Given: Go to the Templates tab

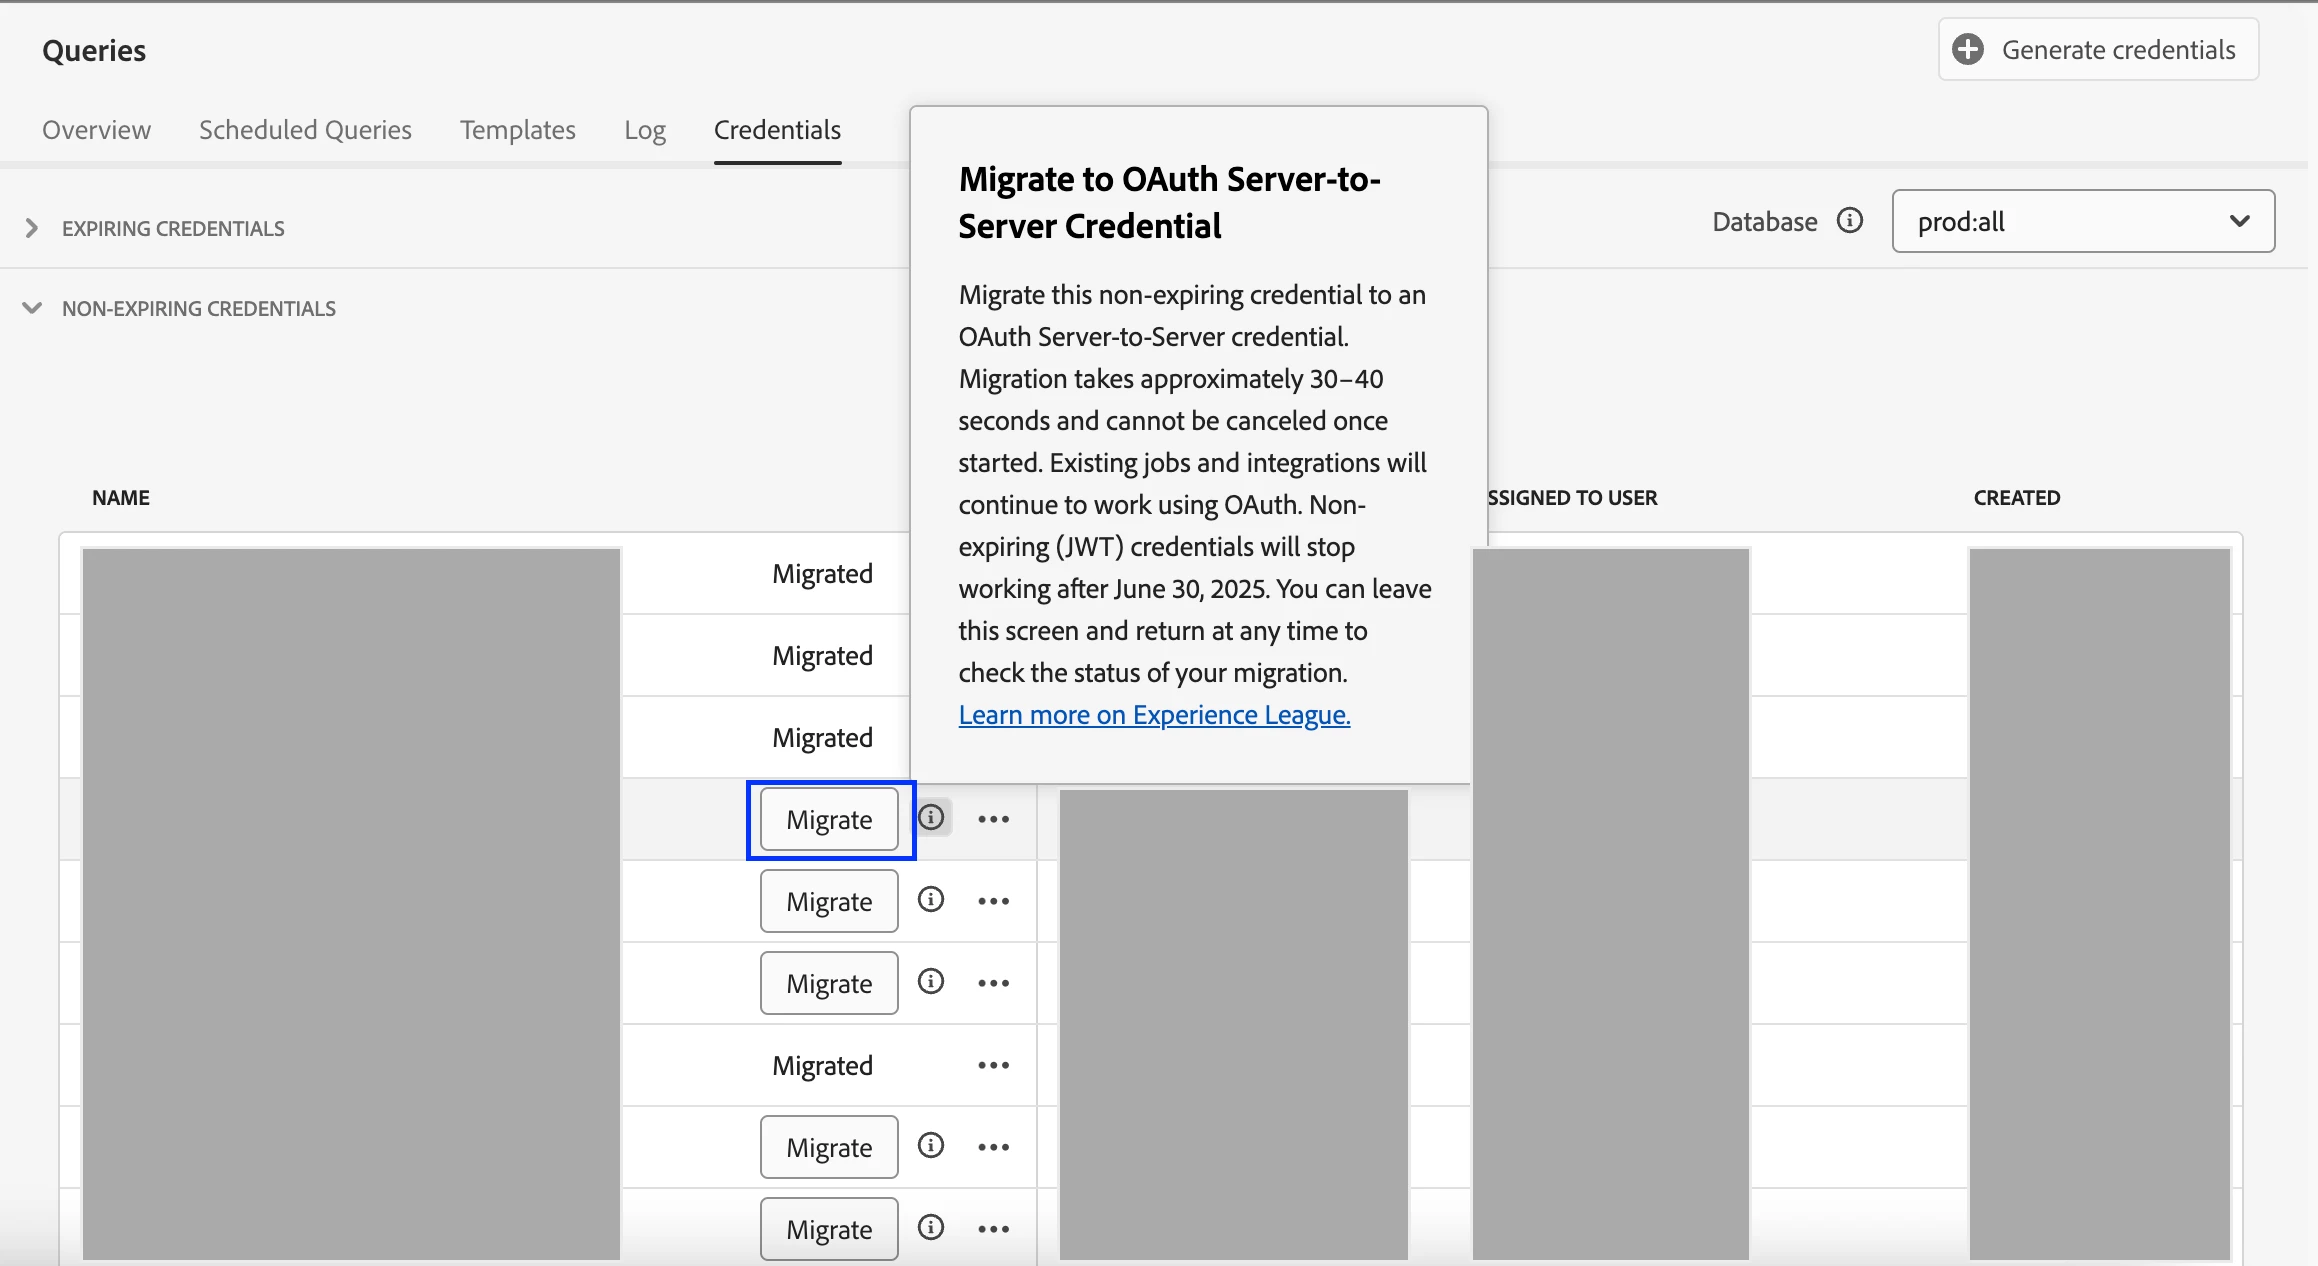Looking at the screenshot, I should tap(517, 130).
